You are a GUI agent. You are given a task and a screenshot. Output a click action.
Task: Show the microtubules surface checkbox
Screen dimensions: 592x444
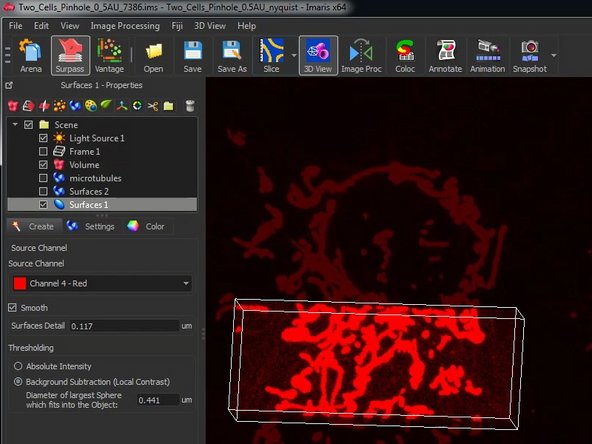tap(43, 178)
